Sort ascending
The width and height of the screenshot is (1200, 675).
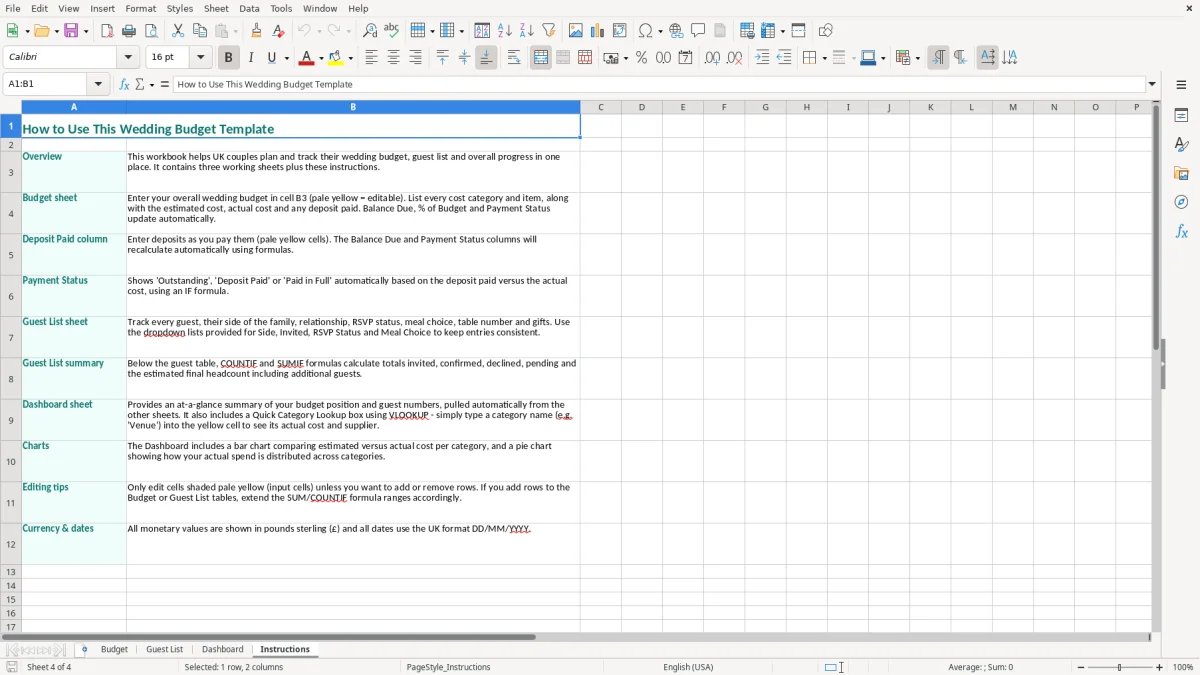(x=505, y=31)
